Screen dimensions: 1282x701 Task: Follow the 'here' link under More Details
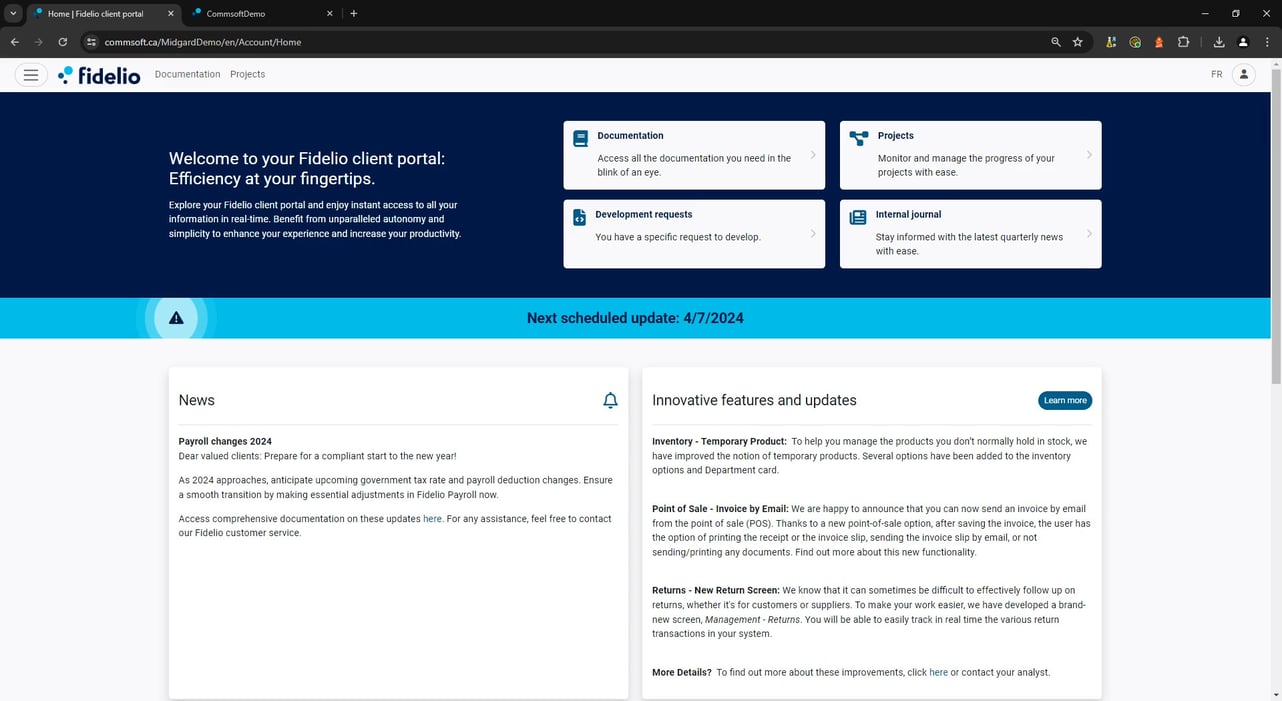[x=938, y=673]
